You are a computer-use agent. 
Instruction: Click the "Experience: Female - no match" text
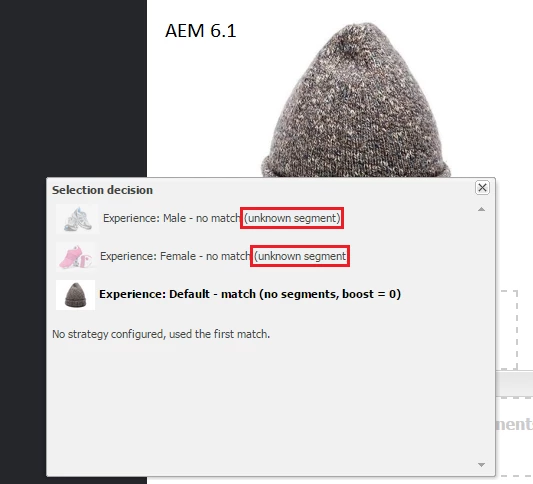point(175,256)
